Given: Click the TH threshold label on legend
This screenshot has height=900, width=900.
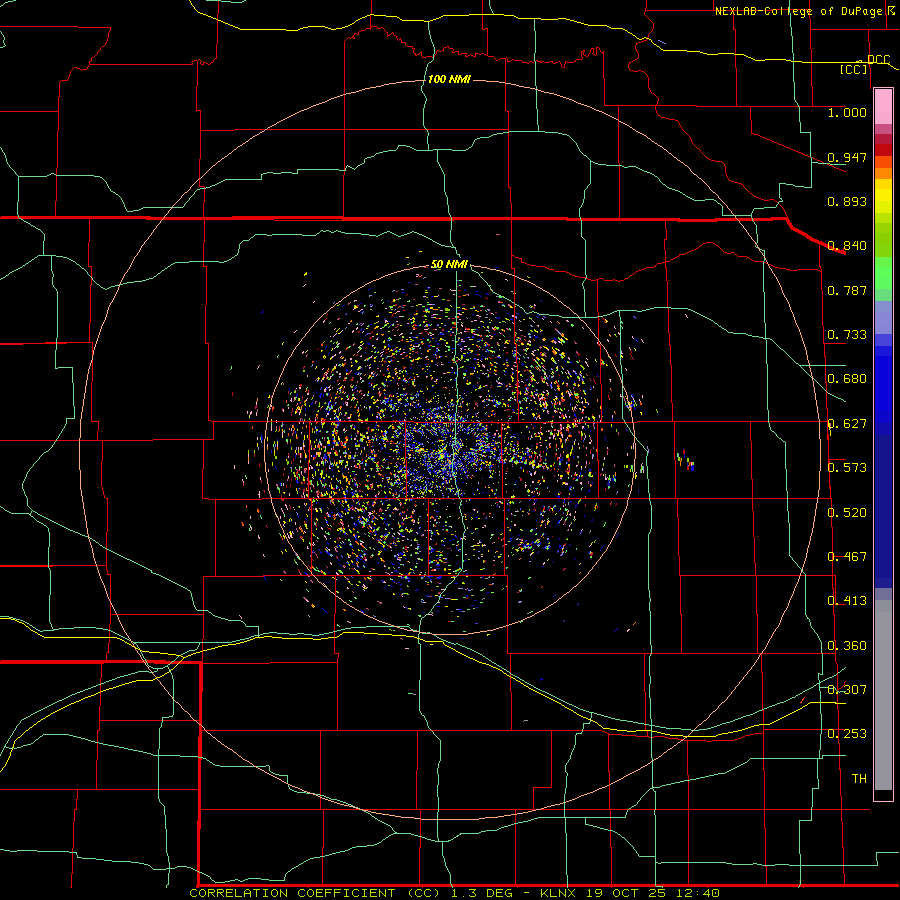Looking at the screenshot, I should [x=859, y=779].
